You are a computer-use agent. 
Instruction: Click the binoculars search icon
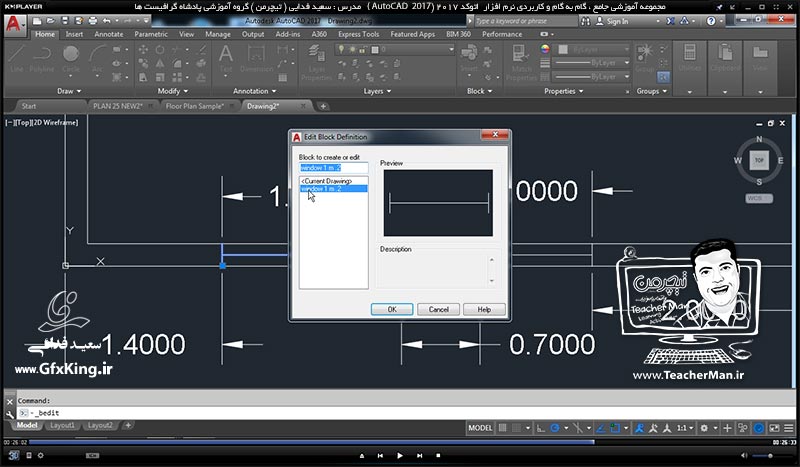tap(585, 21)
